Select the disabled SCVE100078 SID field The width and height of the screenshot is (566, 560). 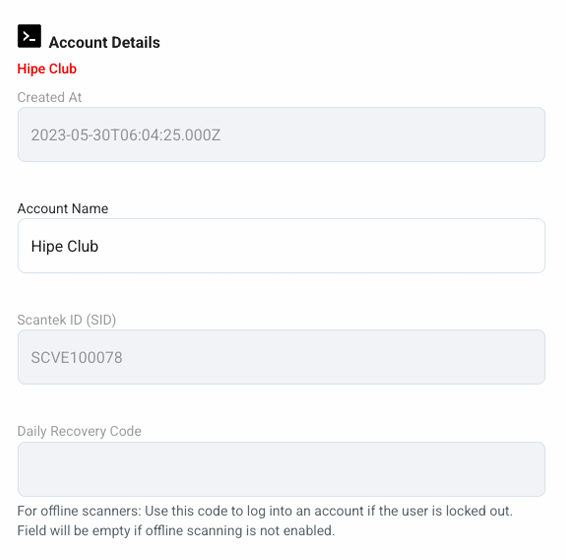281,357
